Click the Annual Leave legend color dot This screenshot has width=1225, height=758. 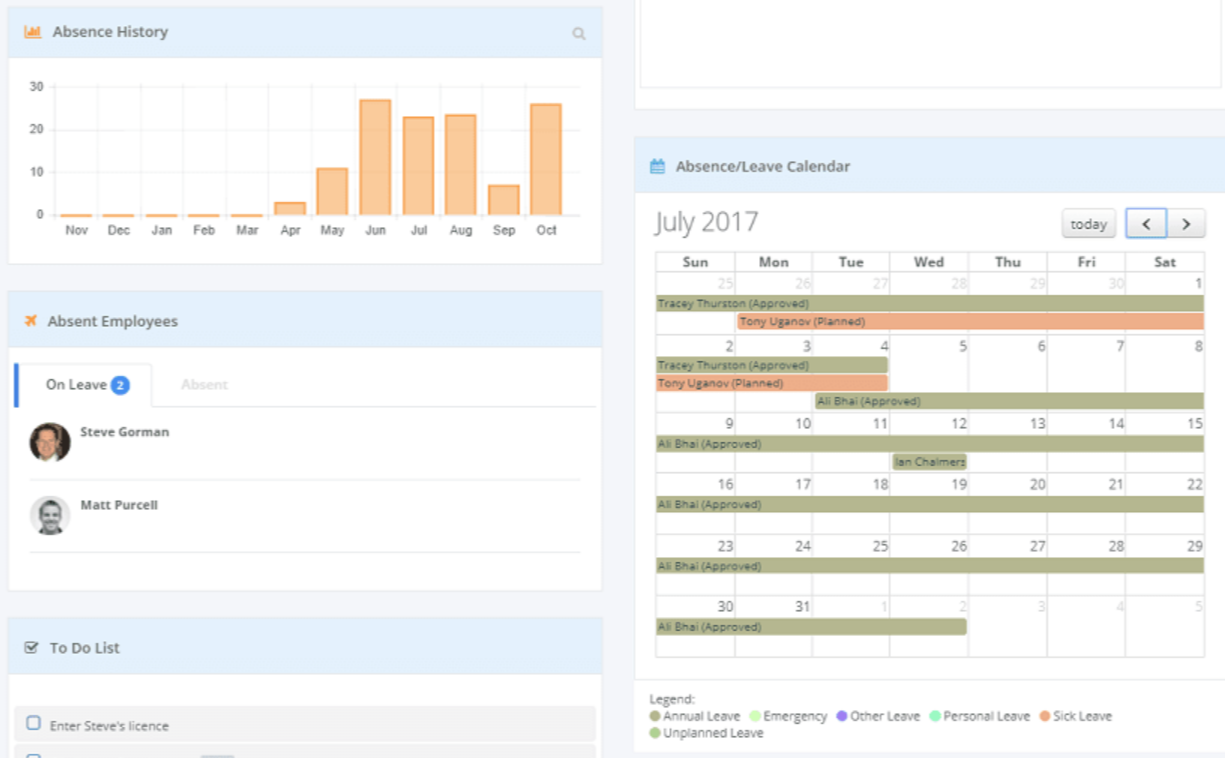(x=655, y=717)
